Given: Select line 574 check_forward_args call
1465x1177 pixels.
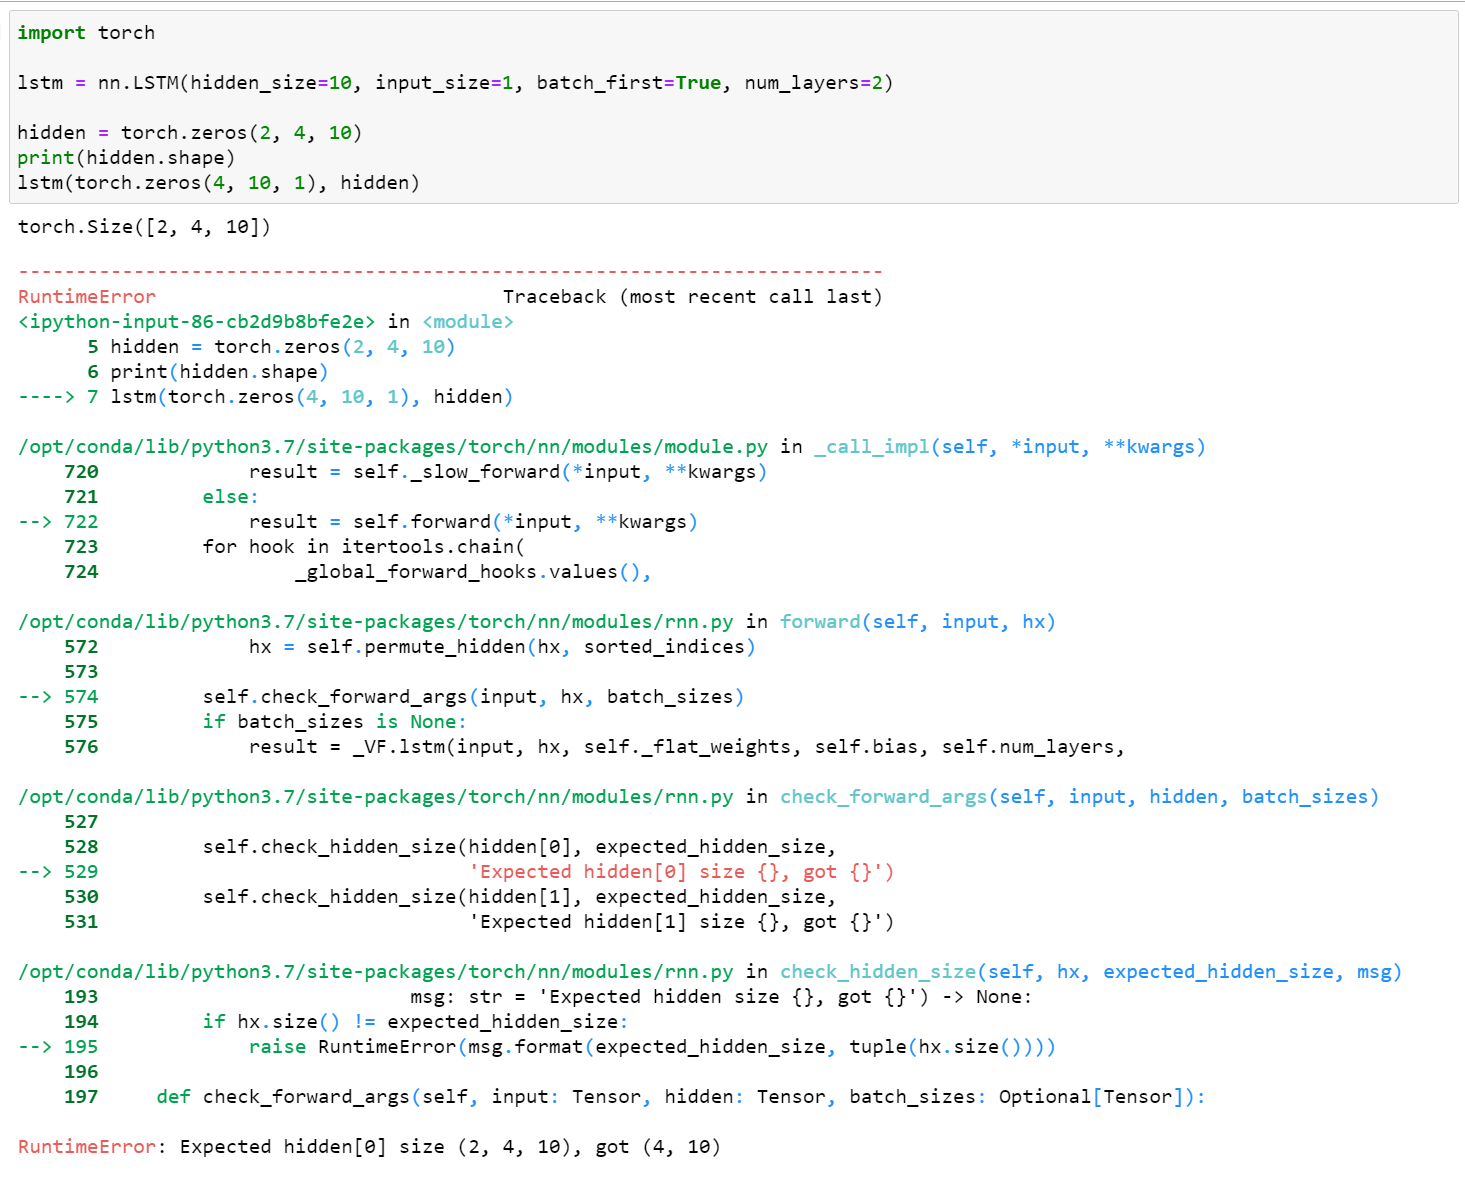Looking at the screenshot, I should [x=470, y=696].
